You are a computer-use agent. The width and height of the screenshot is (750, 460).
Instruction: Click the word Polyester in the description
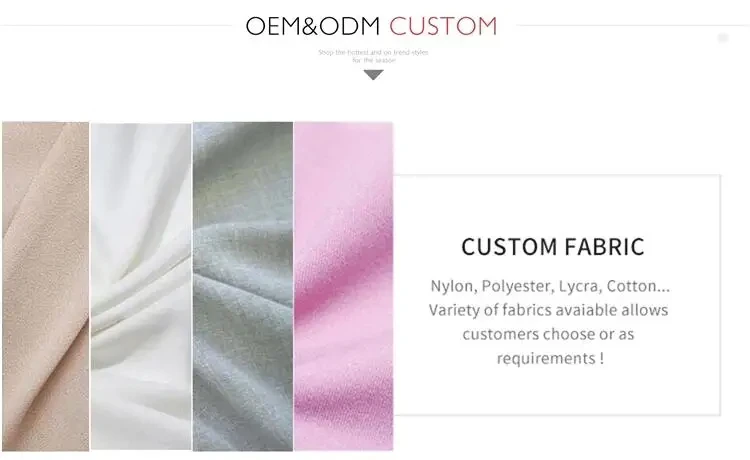(526, 285)
